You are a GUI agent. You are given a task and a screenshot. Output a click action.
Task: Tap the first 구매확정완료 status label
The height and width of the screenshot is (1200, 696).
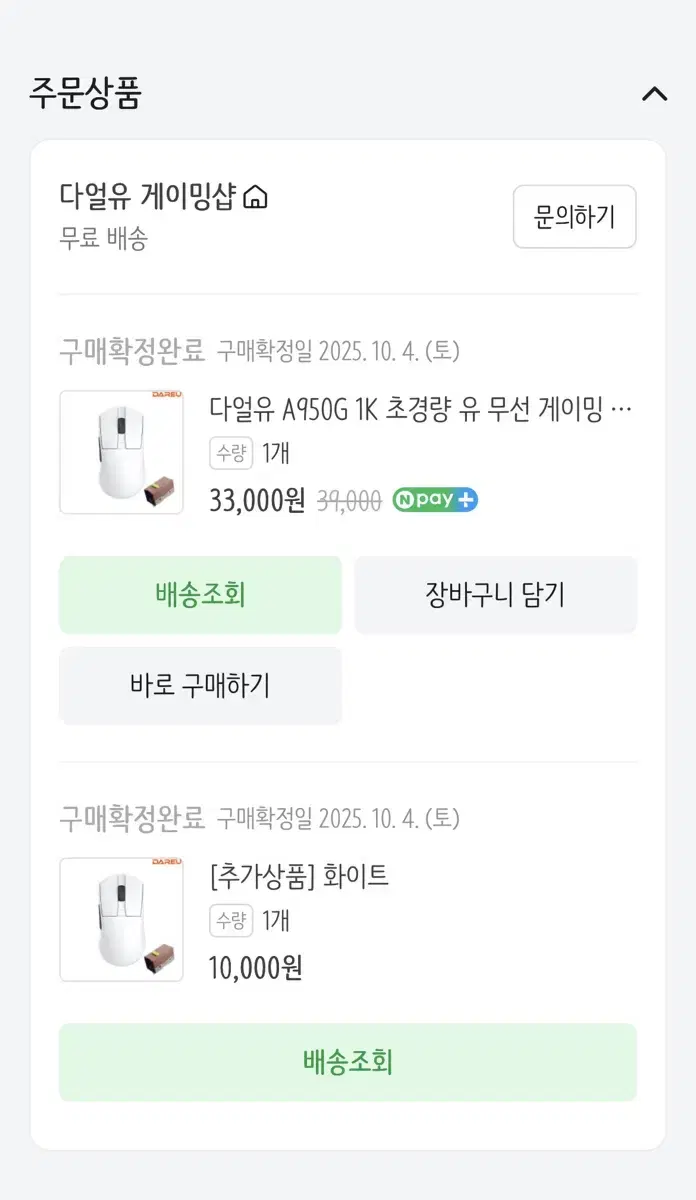[x=132, y=351]
